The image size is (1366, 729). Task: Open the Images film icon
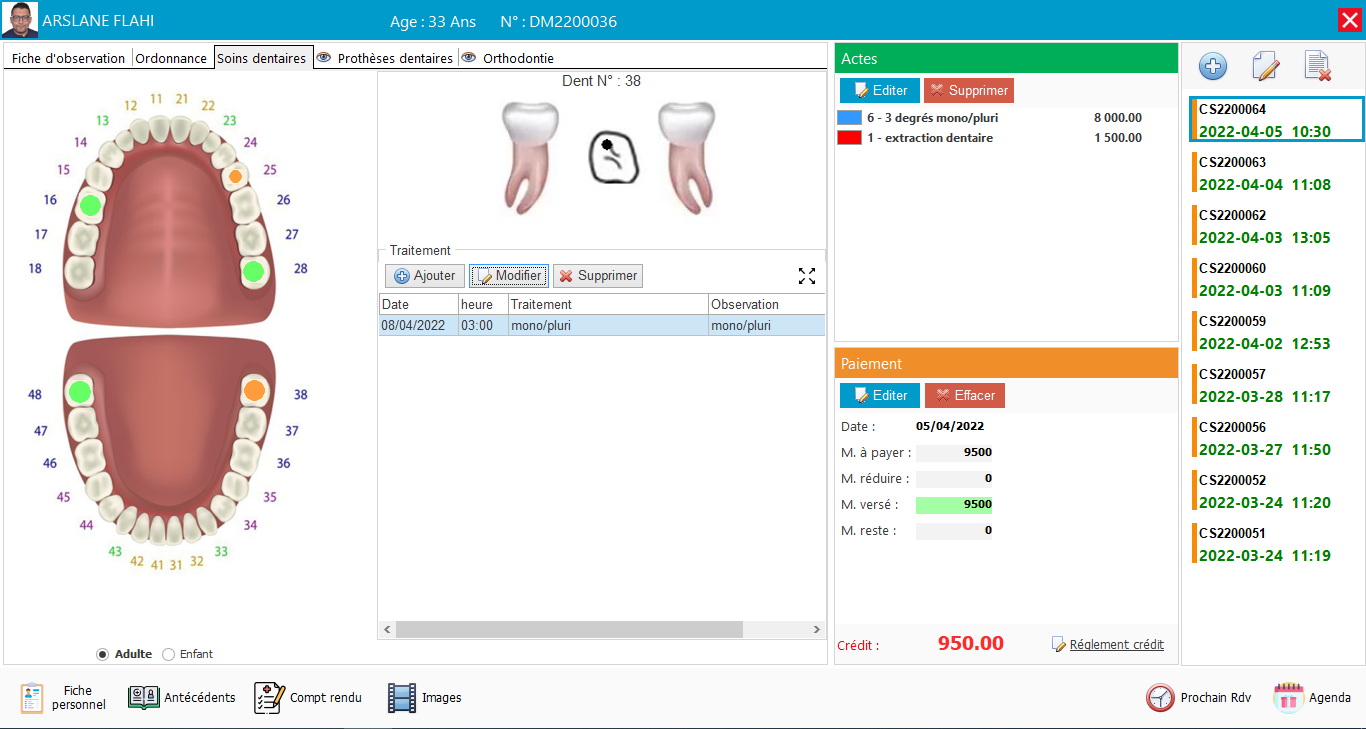tap(402, 698)
